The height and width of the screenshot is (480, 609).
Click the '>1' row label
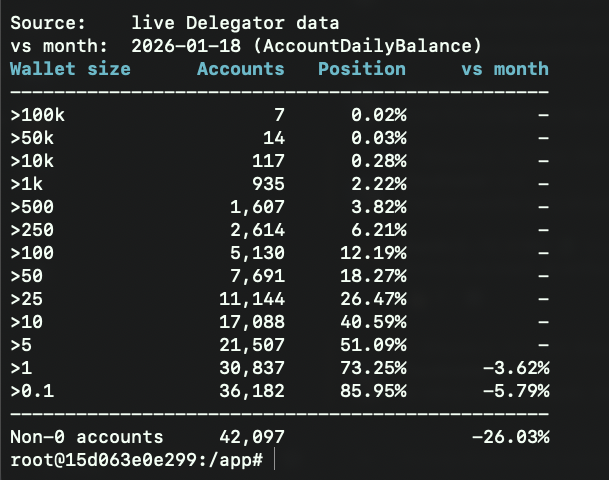21,367
